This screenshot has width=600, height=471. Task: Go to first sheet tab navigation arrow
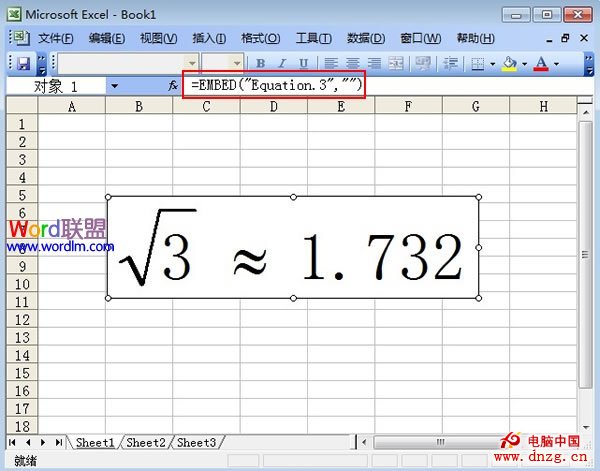[13, 442]
